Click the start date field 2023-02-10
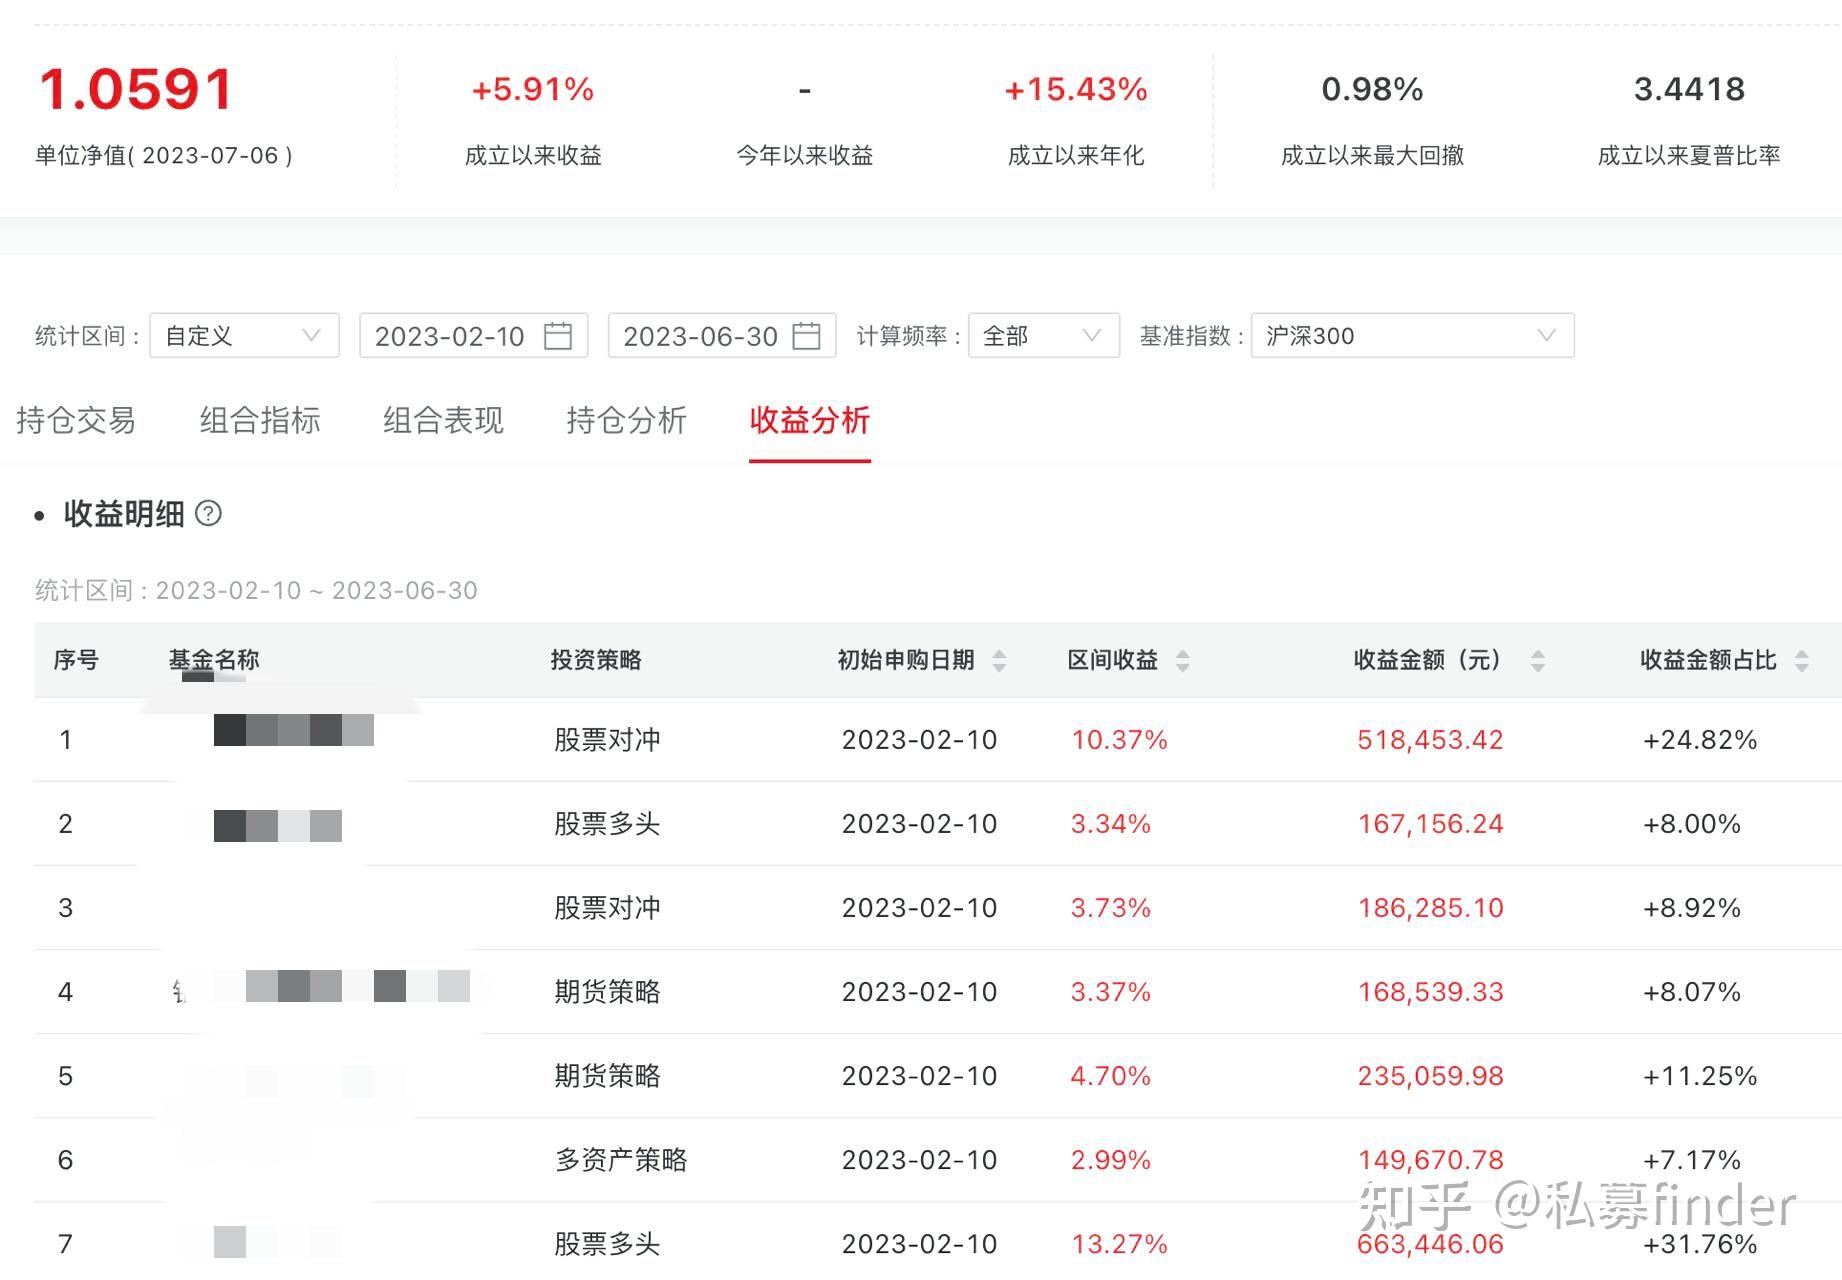Image resolution: width=1842 pixels, height=1280 pixels. (450, 336)
